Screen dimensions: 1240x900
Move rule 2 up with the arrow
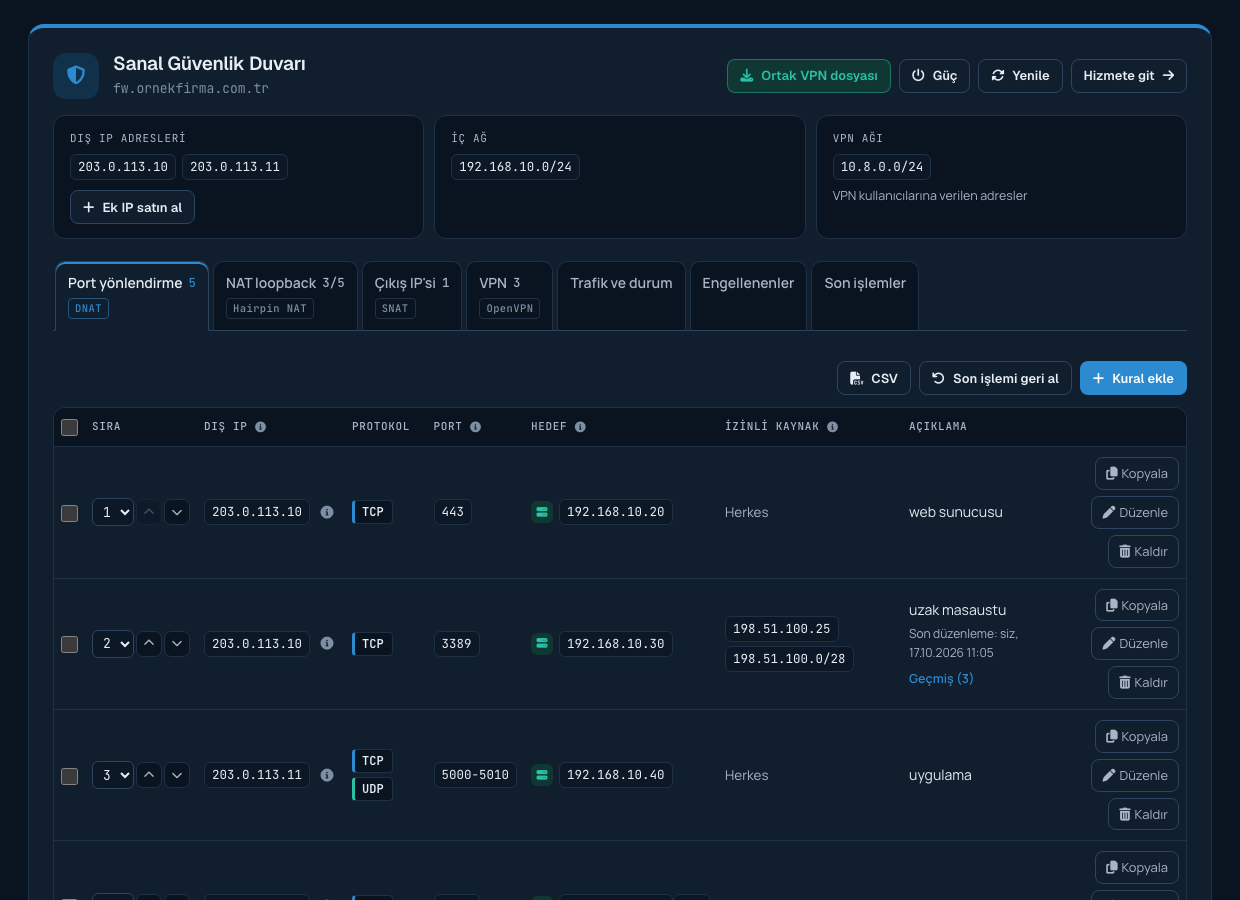click(149, 644)
